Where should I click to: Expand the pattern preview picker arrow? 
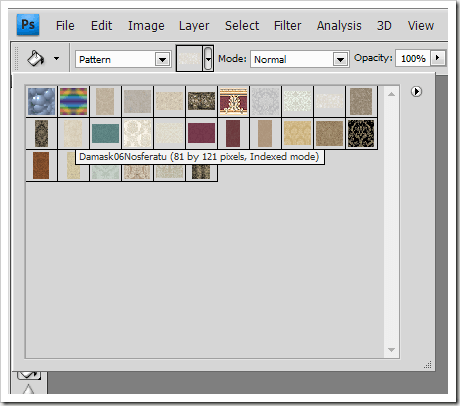[x=208, y=58]
